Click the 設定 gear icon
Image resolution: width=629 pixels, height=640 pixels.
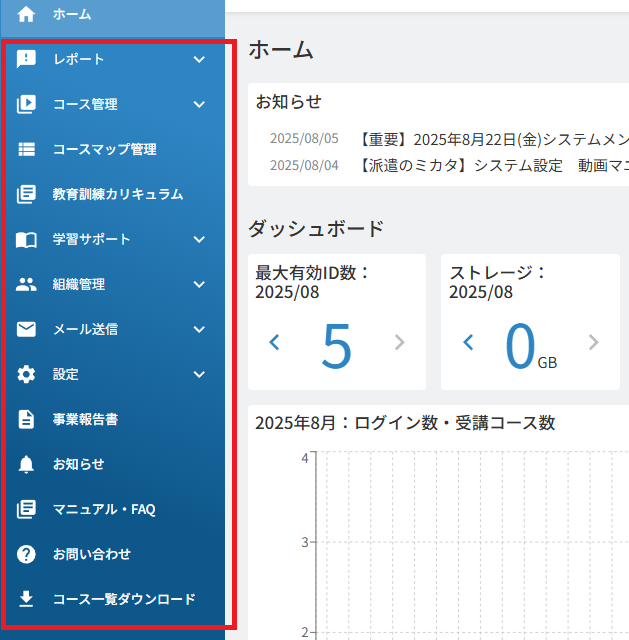tap(26, 374)
